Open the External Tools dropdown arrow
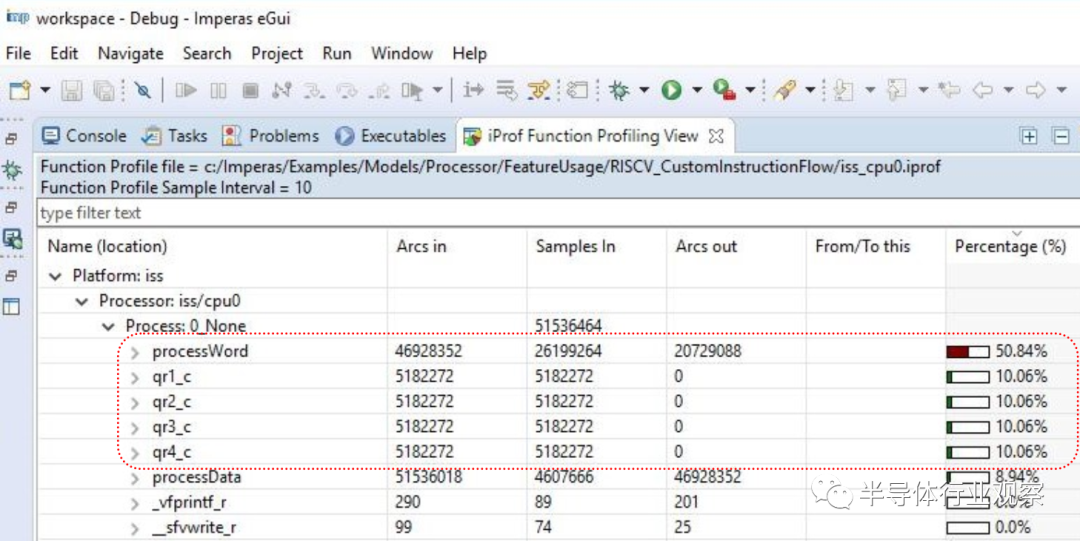1080x541 pixels. [750, 90]
